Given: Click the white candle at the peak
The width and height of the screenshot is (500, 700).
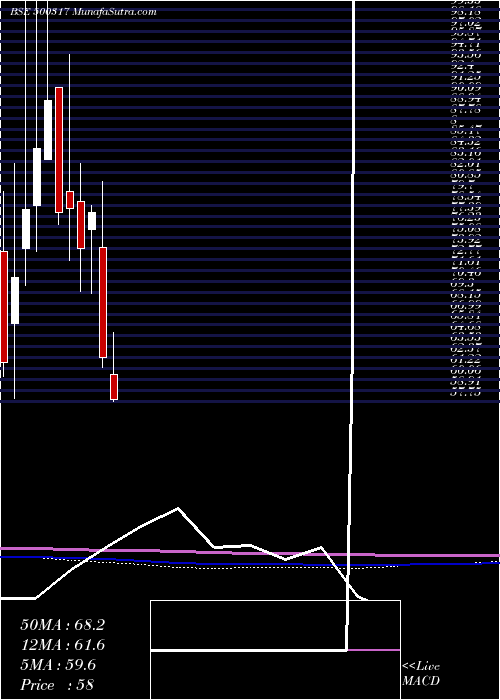Looking at the screenshot, I should point(48,130).
